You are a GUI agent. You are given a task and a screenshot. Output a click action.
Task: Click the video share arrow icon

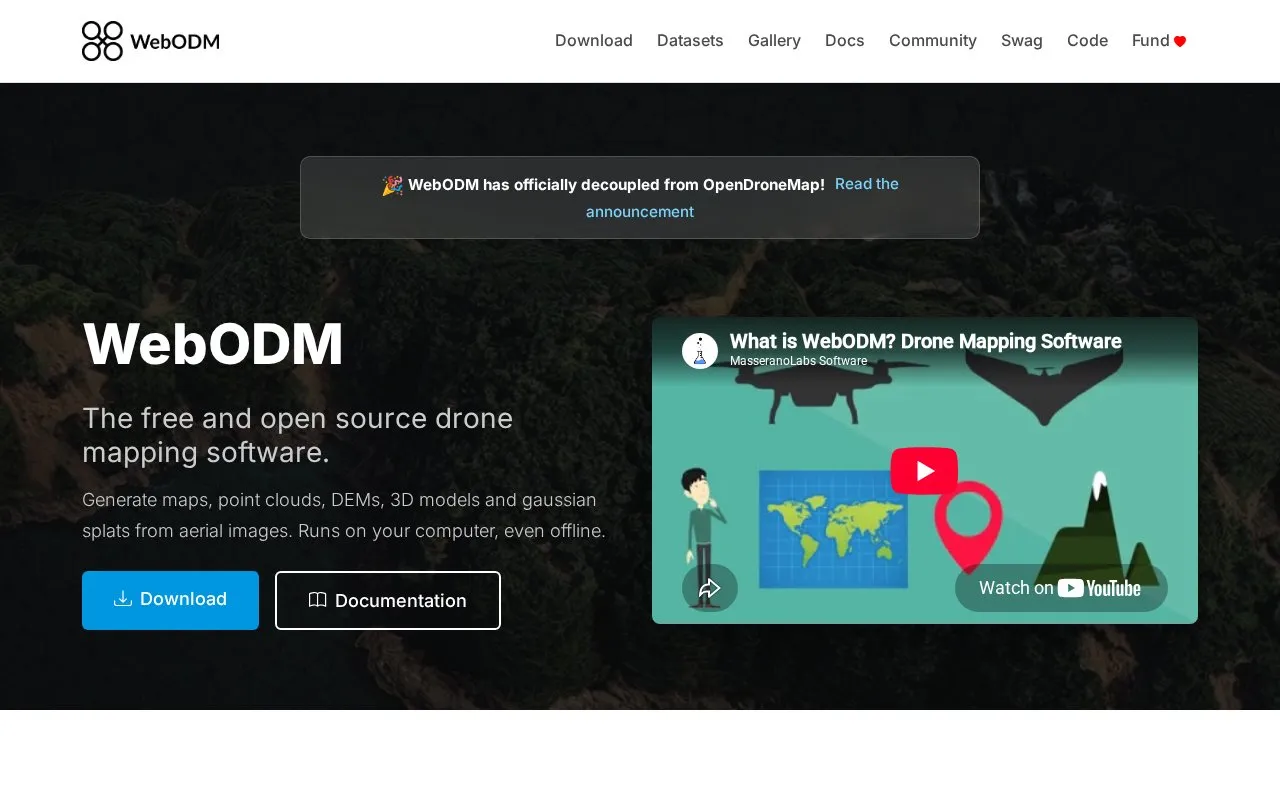(710, 588)
